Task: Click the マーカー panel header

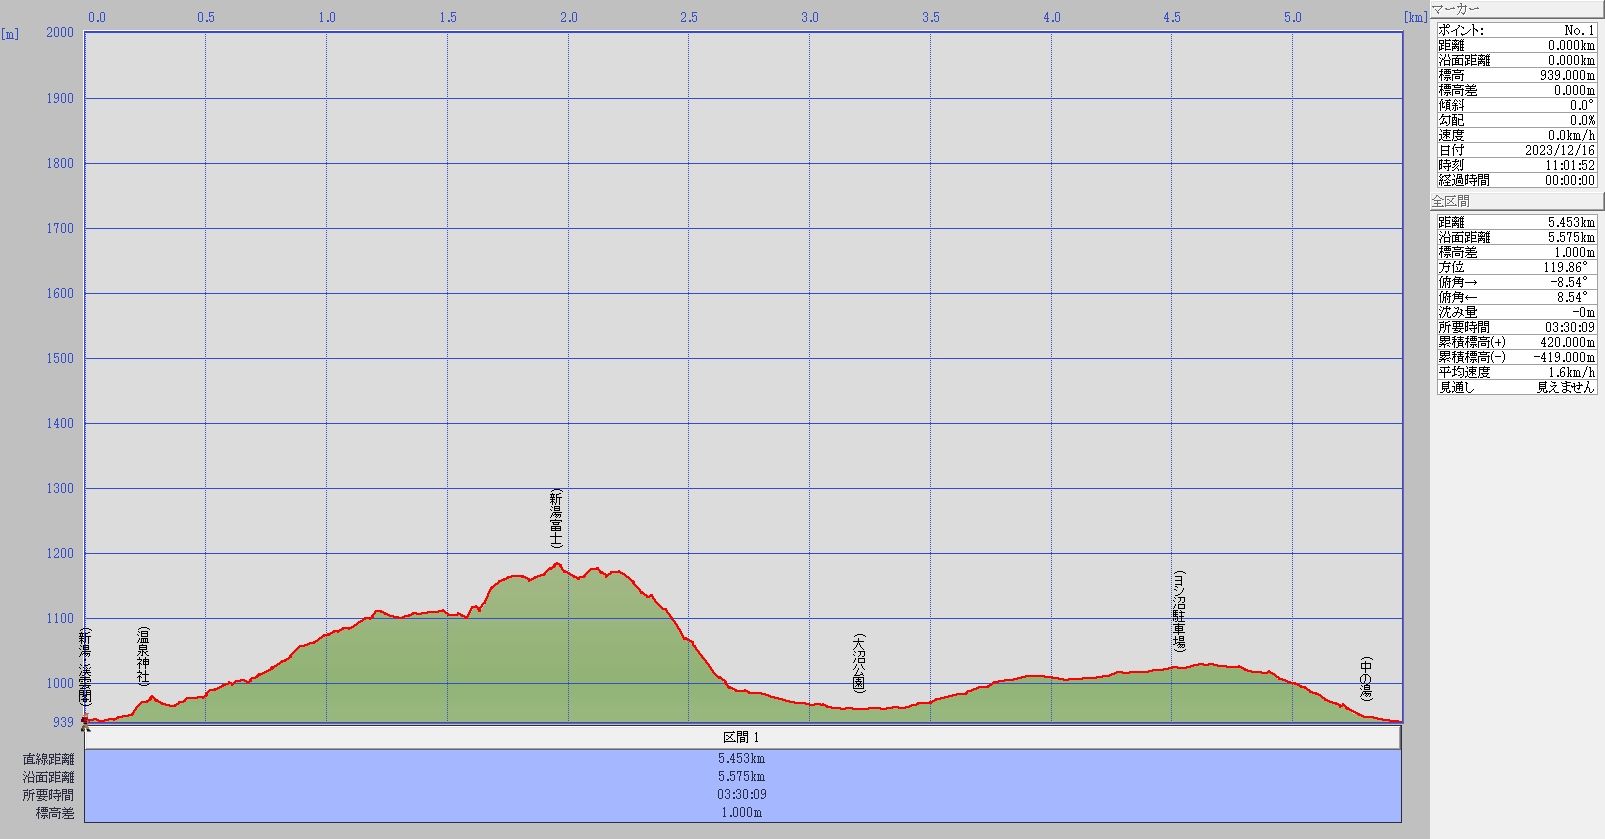Action: tap(1516, 9)
